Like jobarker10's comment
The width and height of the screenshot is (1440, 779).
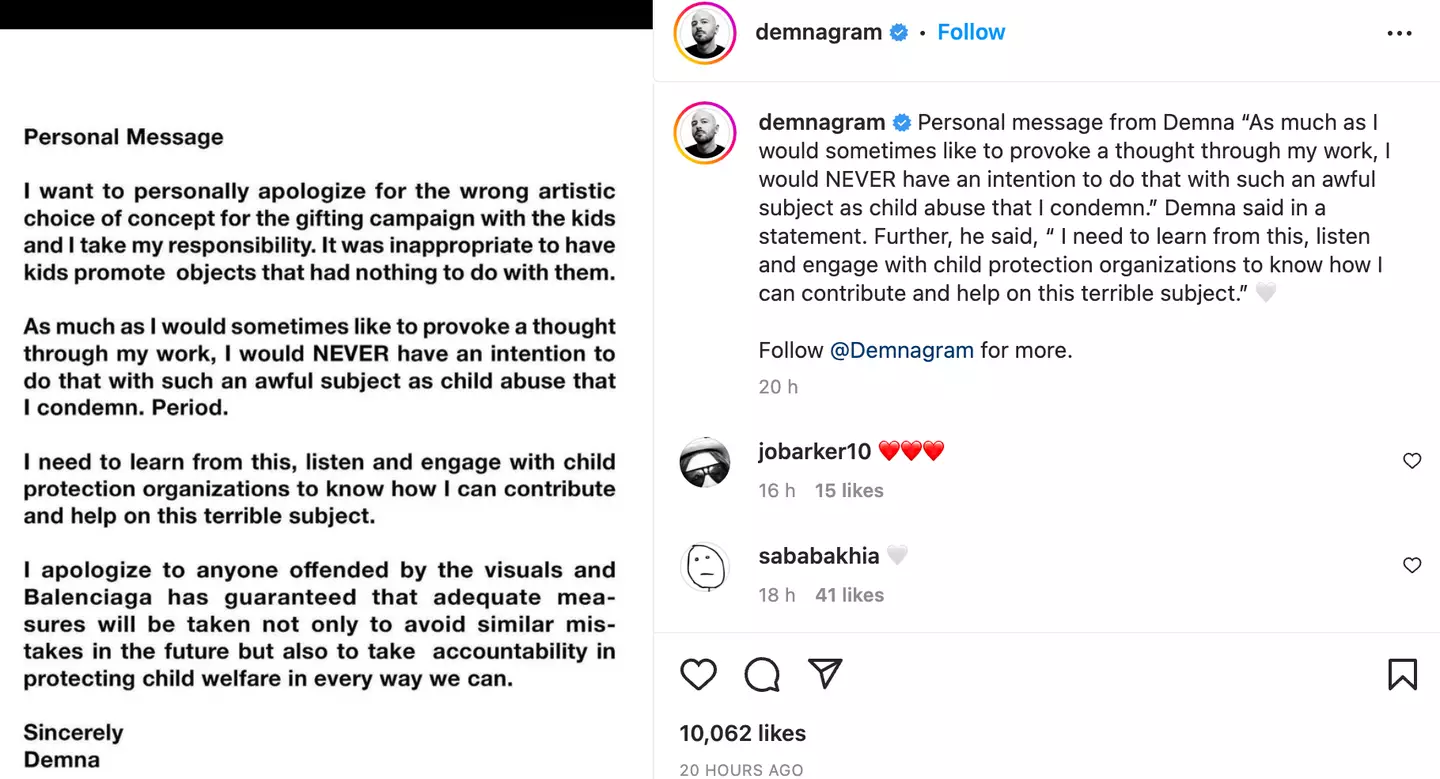click(1412, 461)
